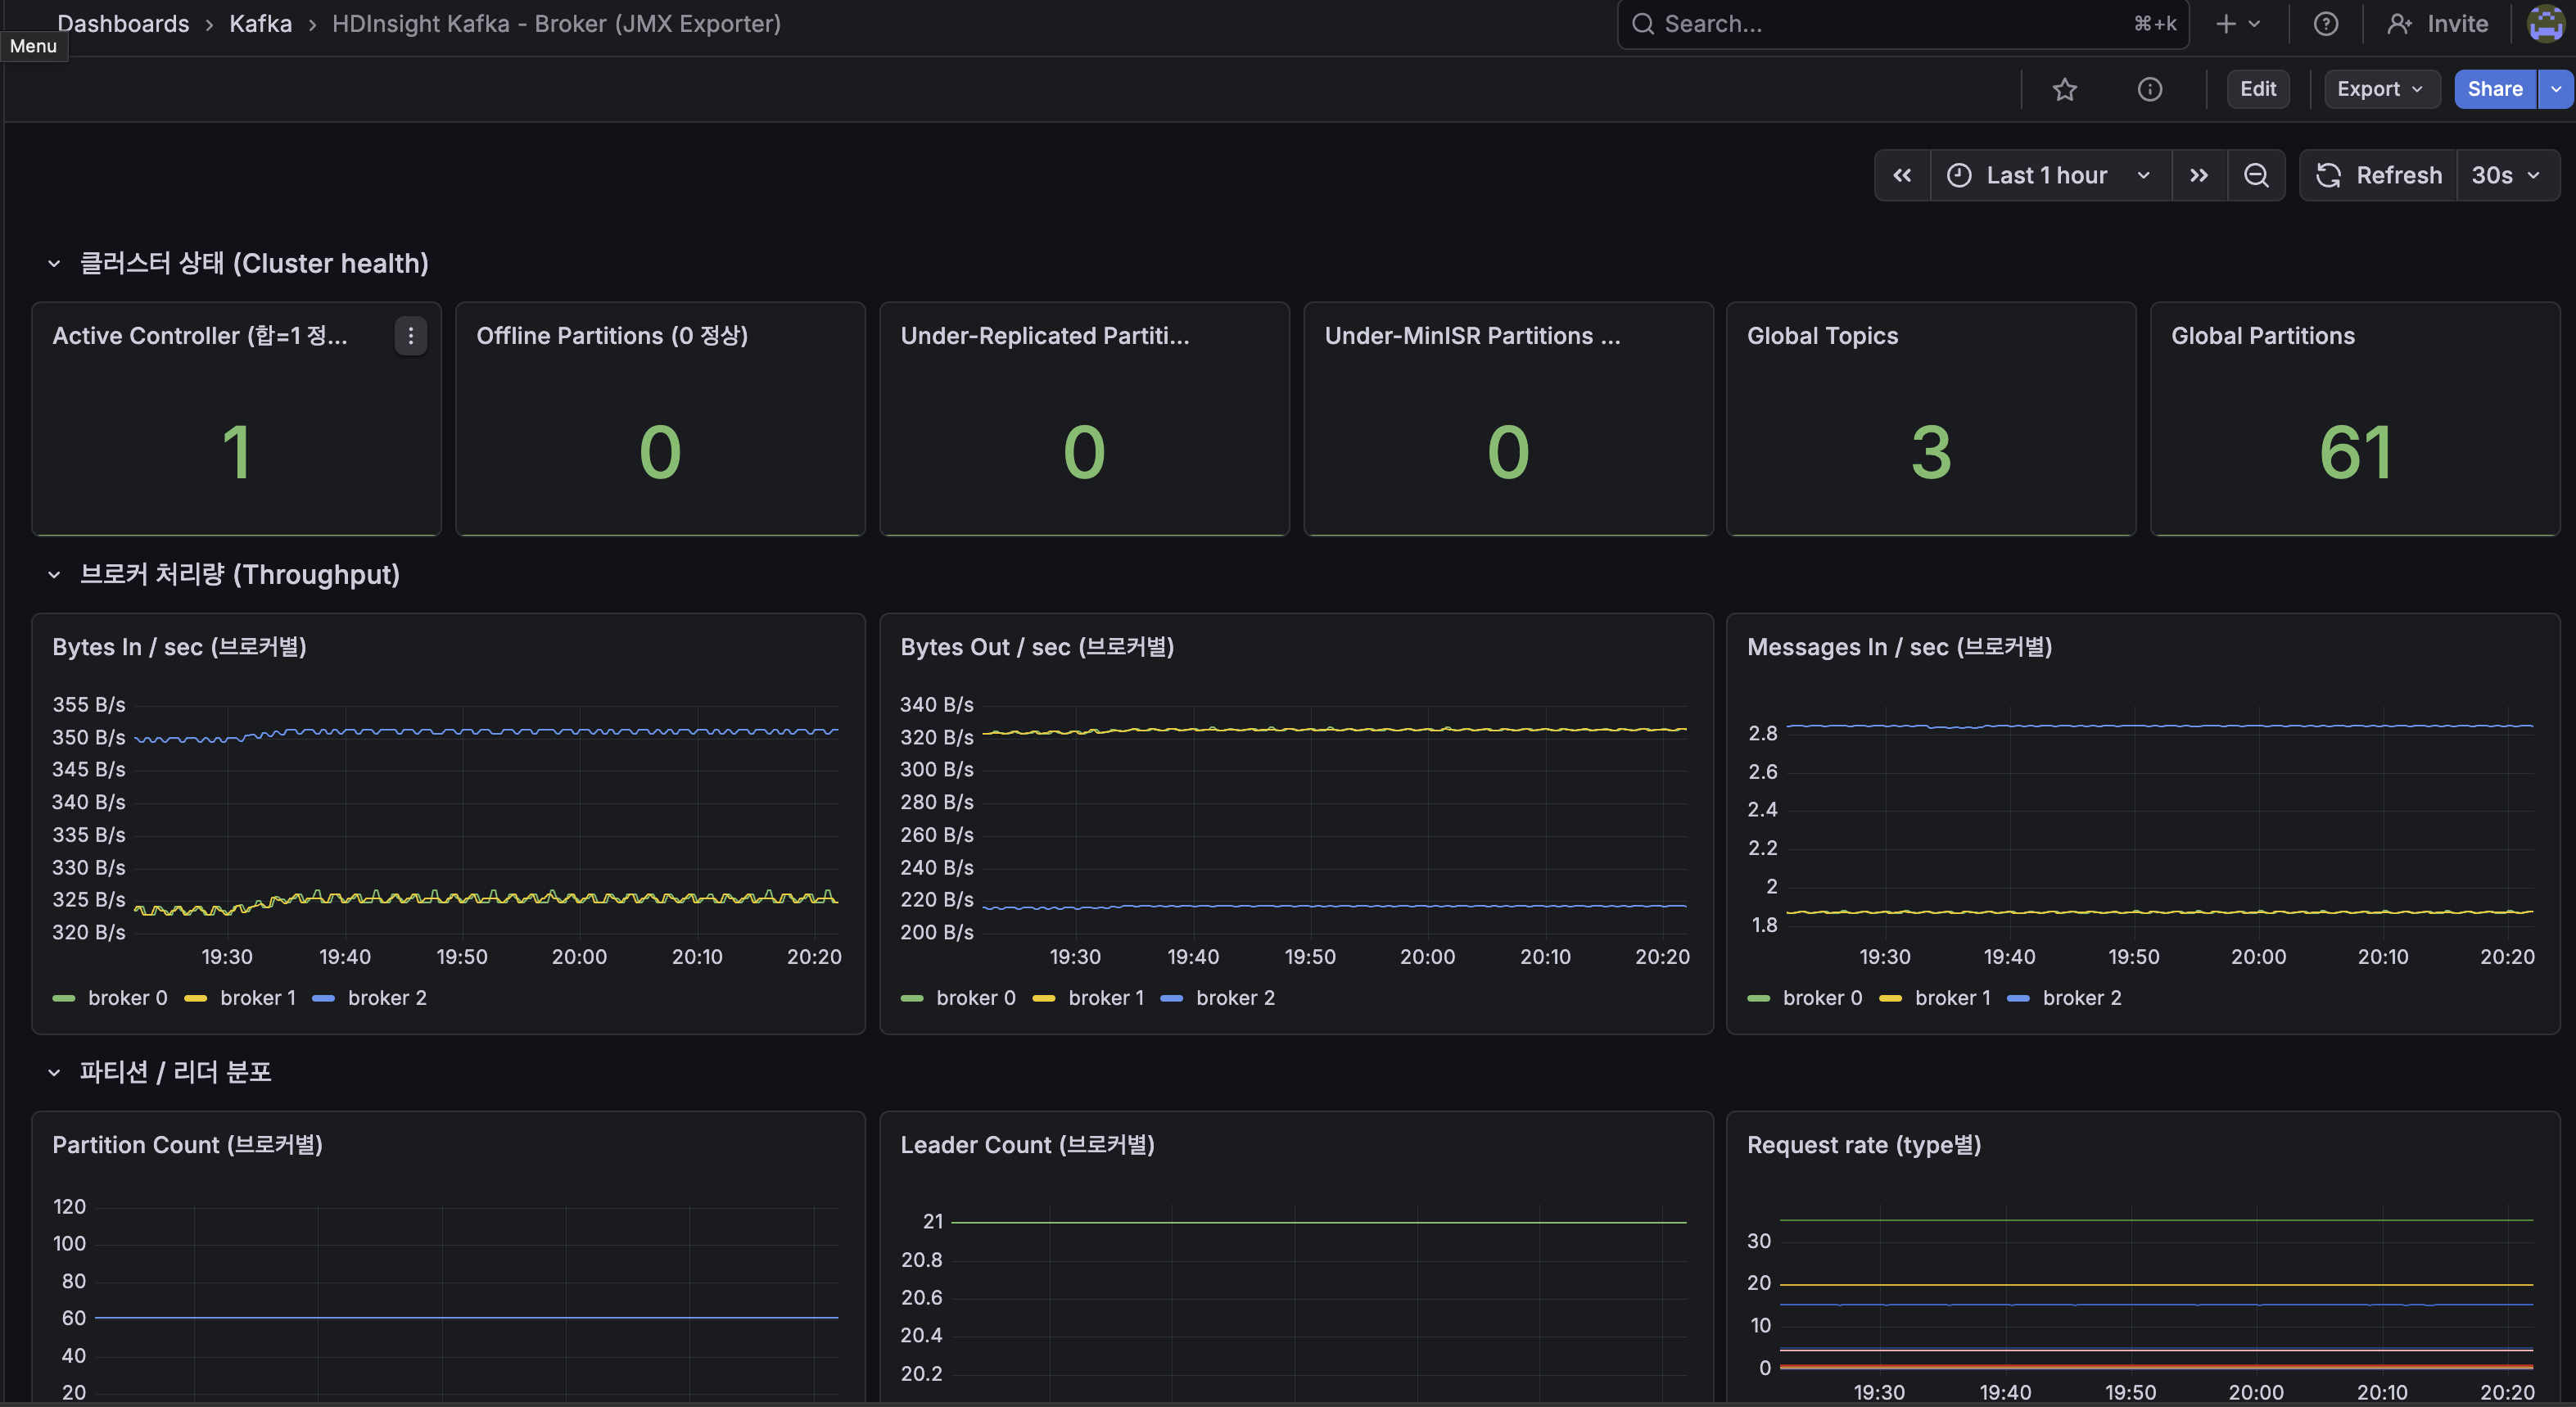Collapse the Throughput row
The width and height of the screenshot is (2576, 1407).
[x=54, y=575]
